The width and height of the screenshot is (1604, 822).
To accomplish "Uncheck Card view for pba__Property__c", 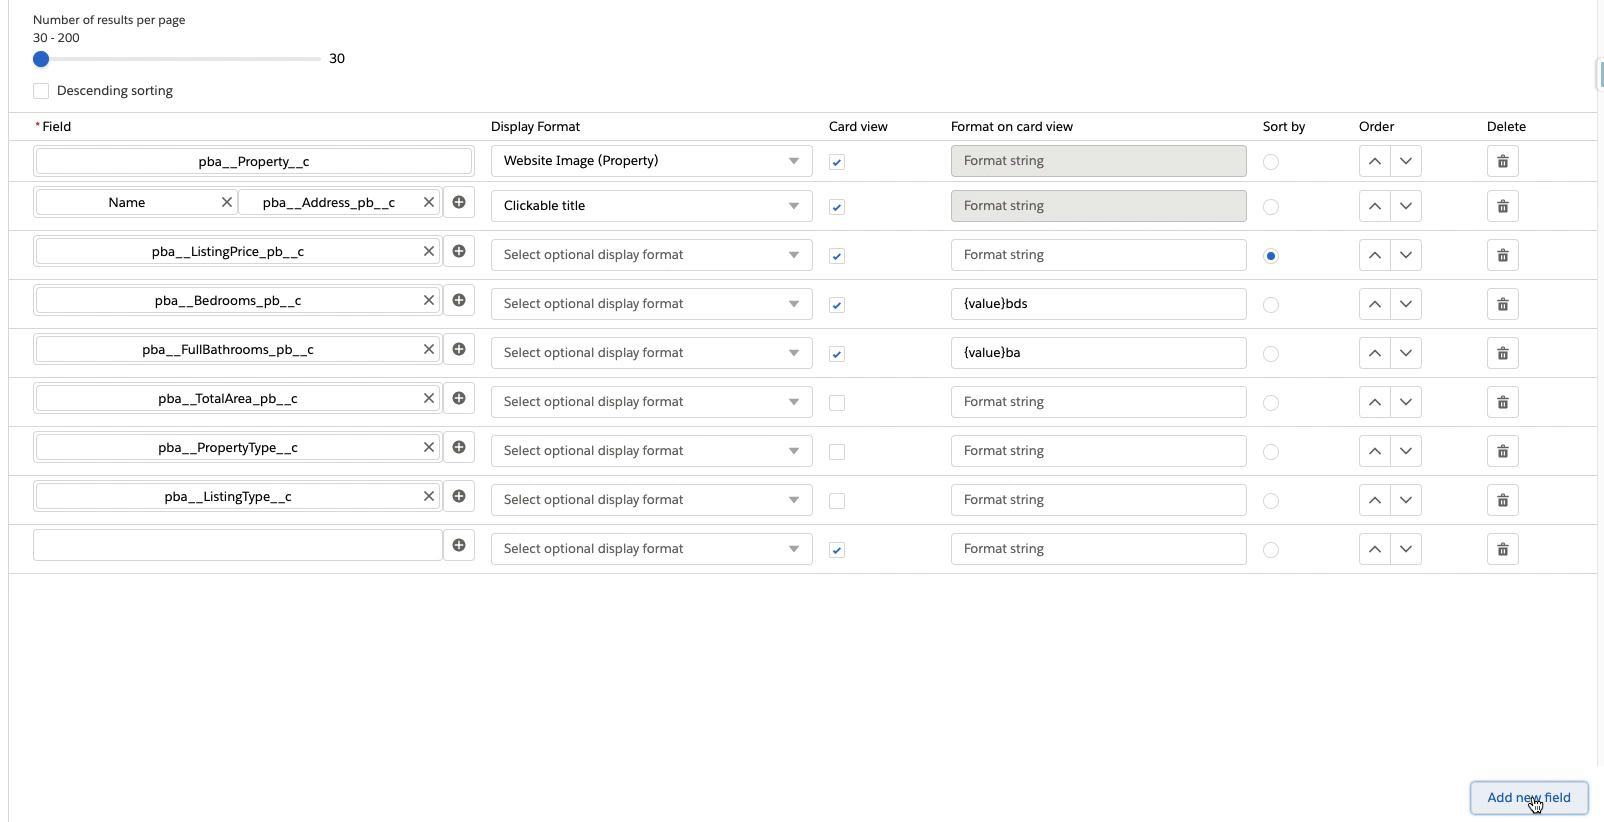I will (x=837, y=162).
